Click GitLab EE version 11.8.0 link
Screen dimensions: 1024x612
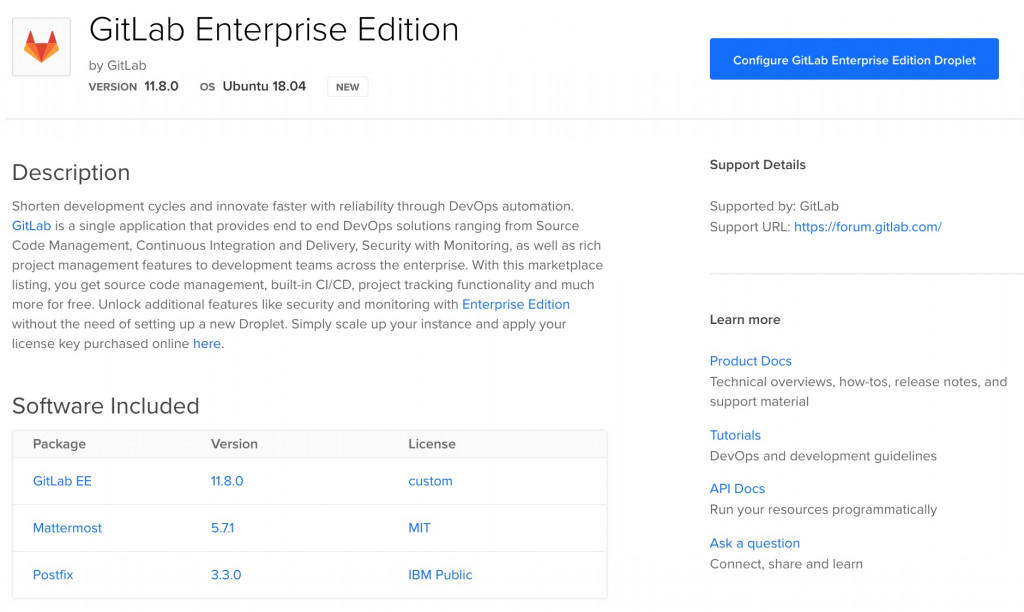[227, 481]
